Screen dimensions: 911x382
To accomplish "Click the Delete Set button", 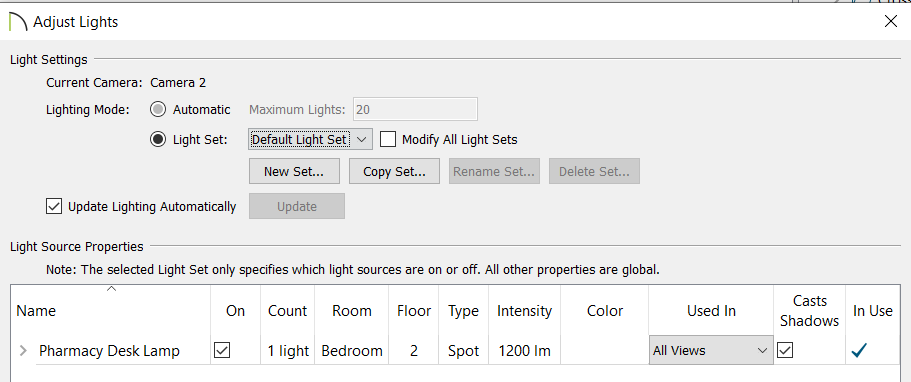I will tap(594, 172).
